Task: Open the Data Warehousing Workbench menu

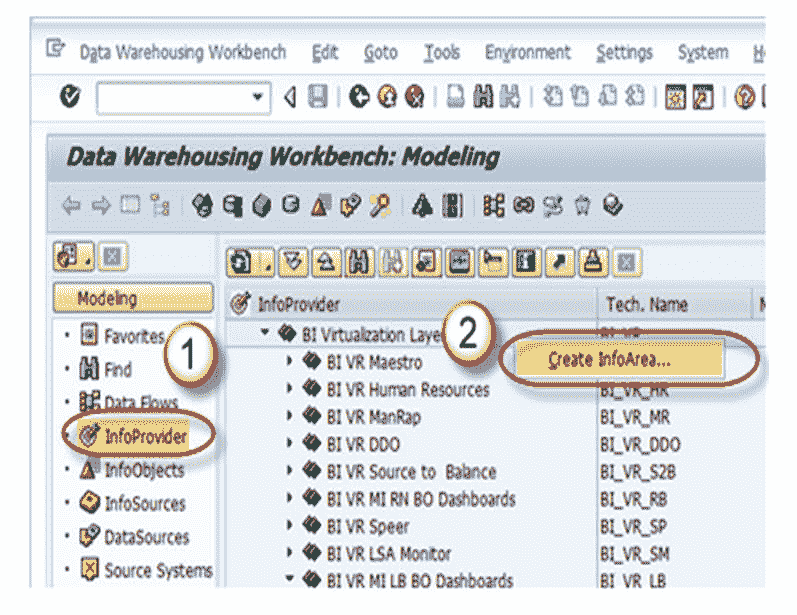Action: [183, 52]
